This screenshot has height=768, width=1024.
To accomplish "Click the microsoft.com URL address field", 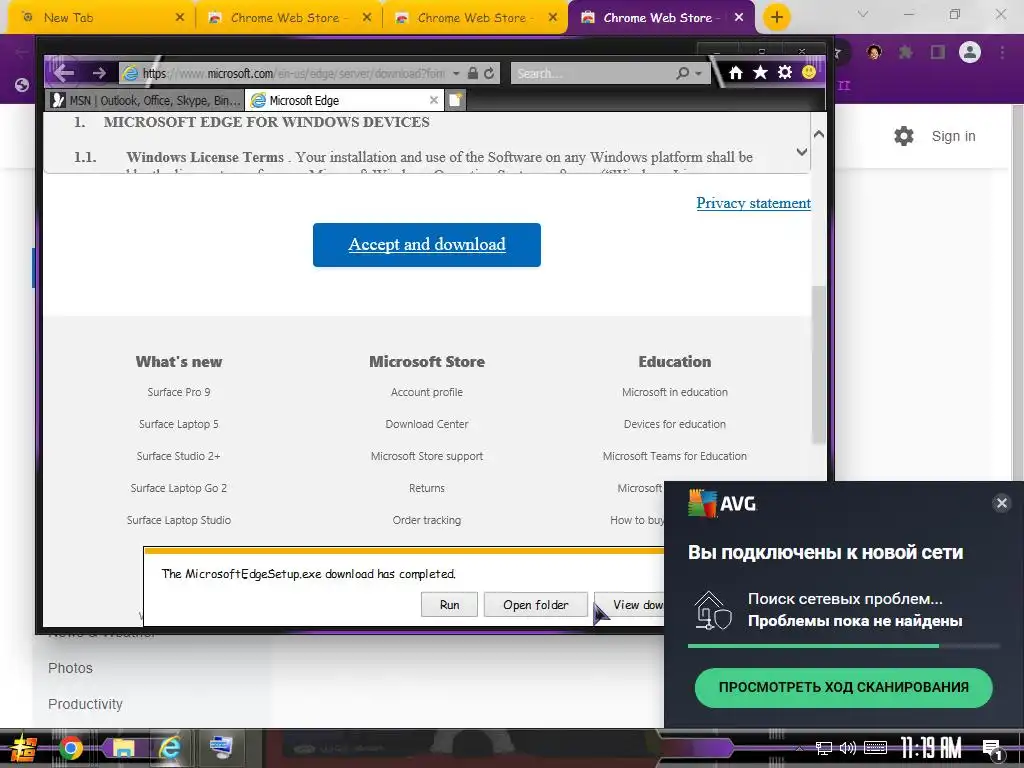I will click(293, 73).
